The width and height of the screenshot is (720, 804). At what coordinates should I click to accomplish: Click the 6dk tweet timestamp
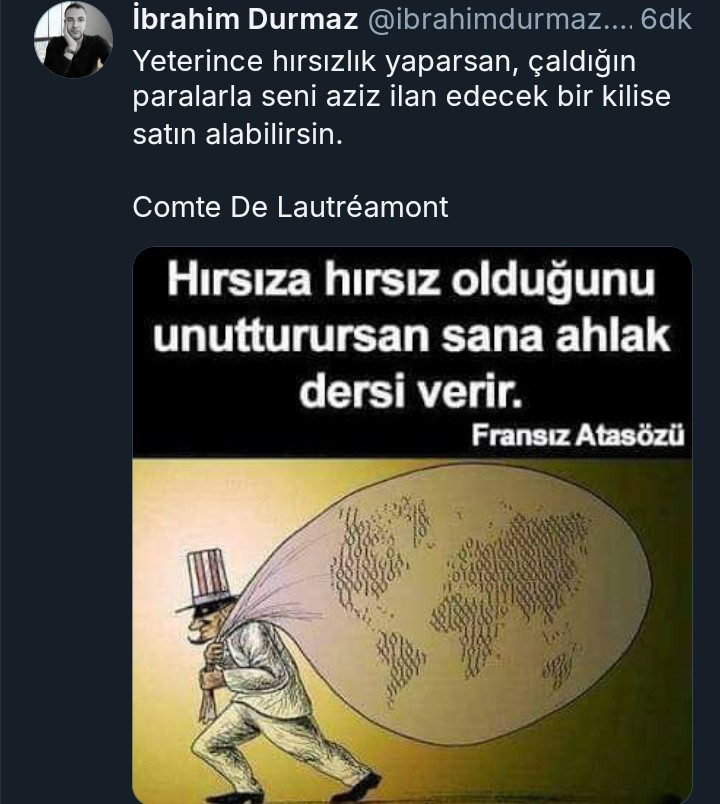click(666, 19)
